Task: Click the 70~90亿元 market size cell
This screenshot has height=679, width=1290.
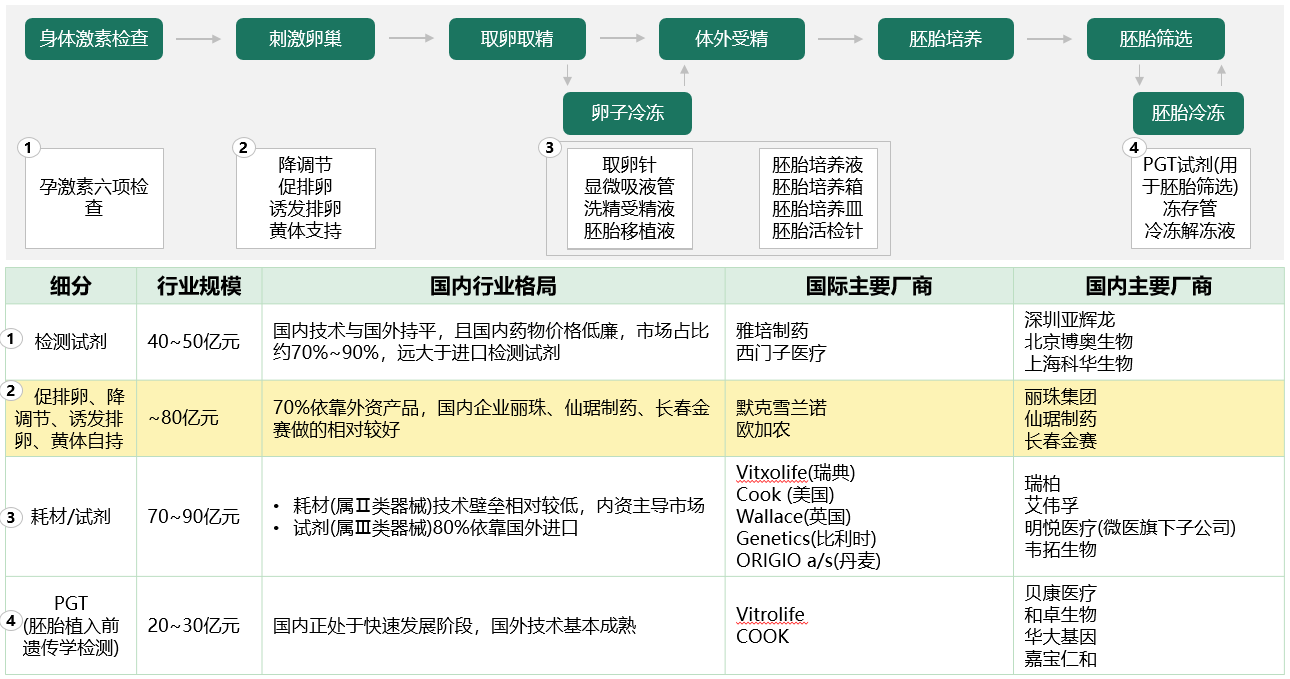Action: [199, 517]
